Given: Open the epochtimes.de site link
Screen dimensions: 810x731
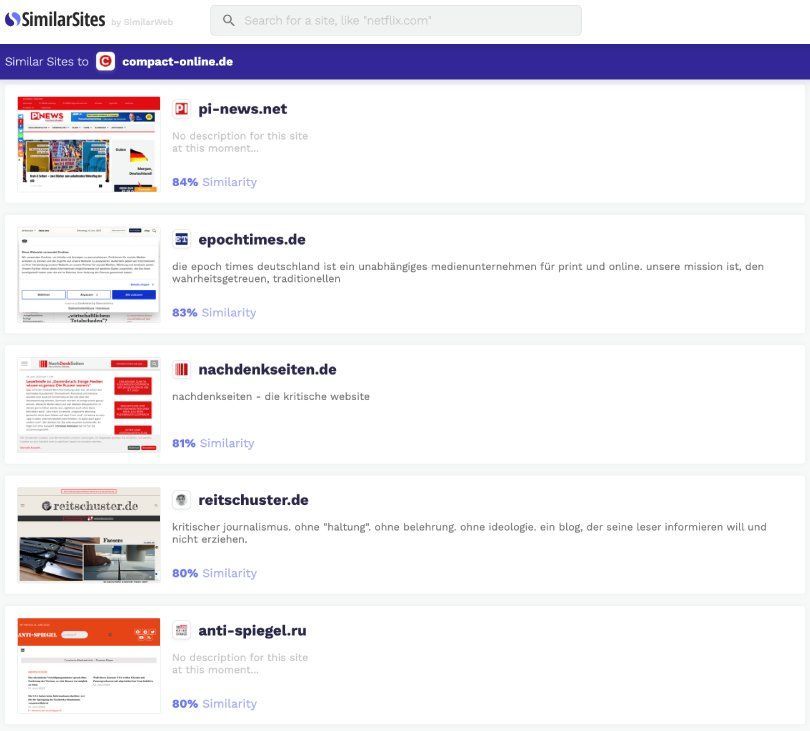Looking at the screenshot, I should pos(251,240).
